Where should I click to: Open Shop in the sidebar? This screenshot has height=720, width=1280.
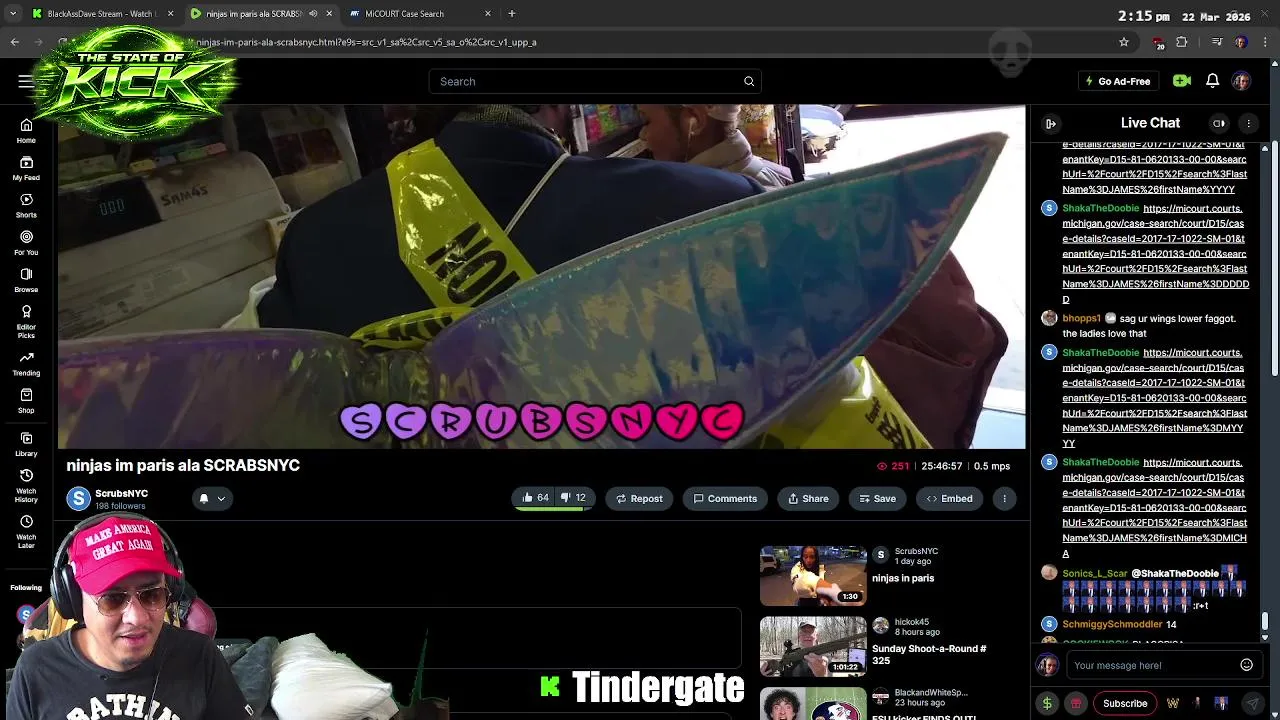click(26, 401)
